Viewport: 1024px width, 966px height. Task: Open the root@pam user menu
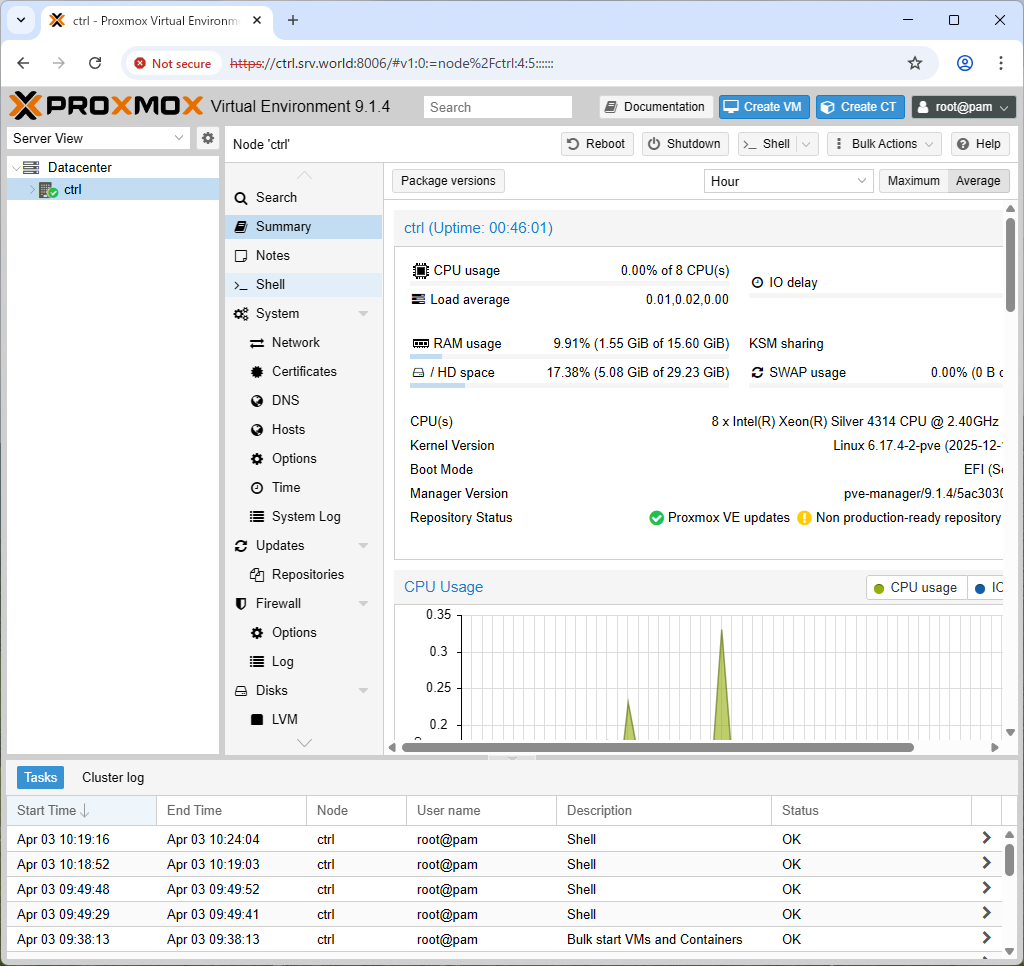(x=963, y=107)
